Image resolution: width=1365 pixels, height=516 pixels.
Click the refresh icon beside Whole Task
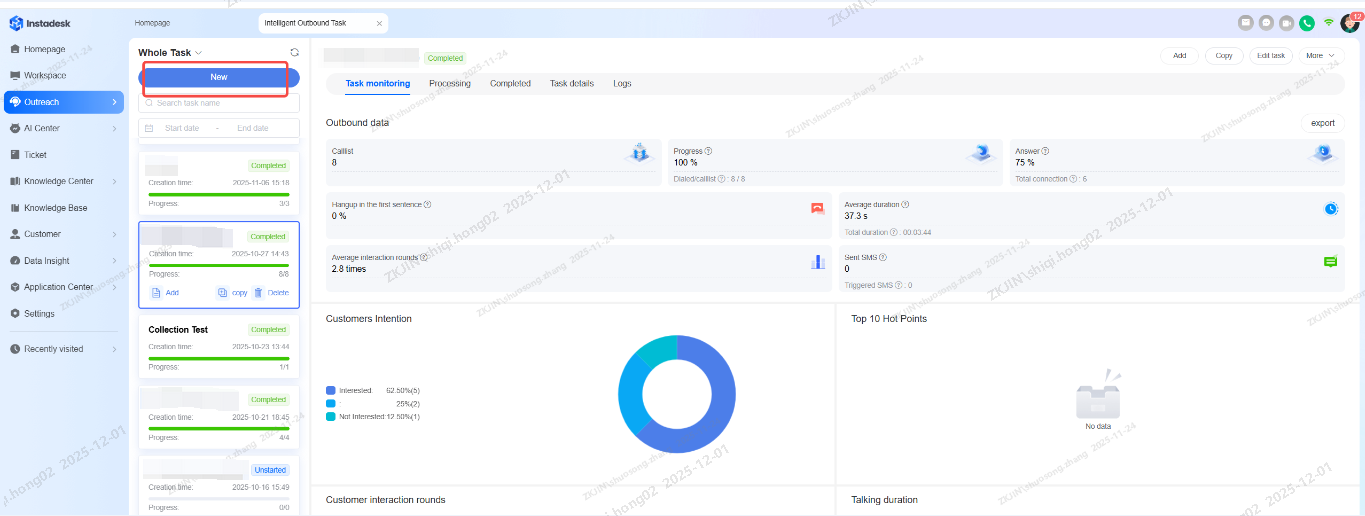[x=294, y=53]
